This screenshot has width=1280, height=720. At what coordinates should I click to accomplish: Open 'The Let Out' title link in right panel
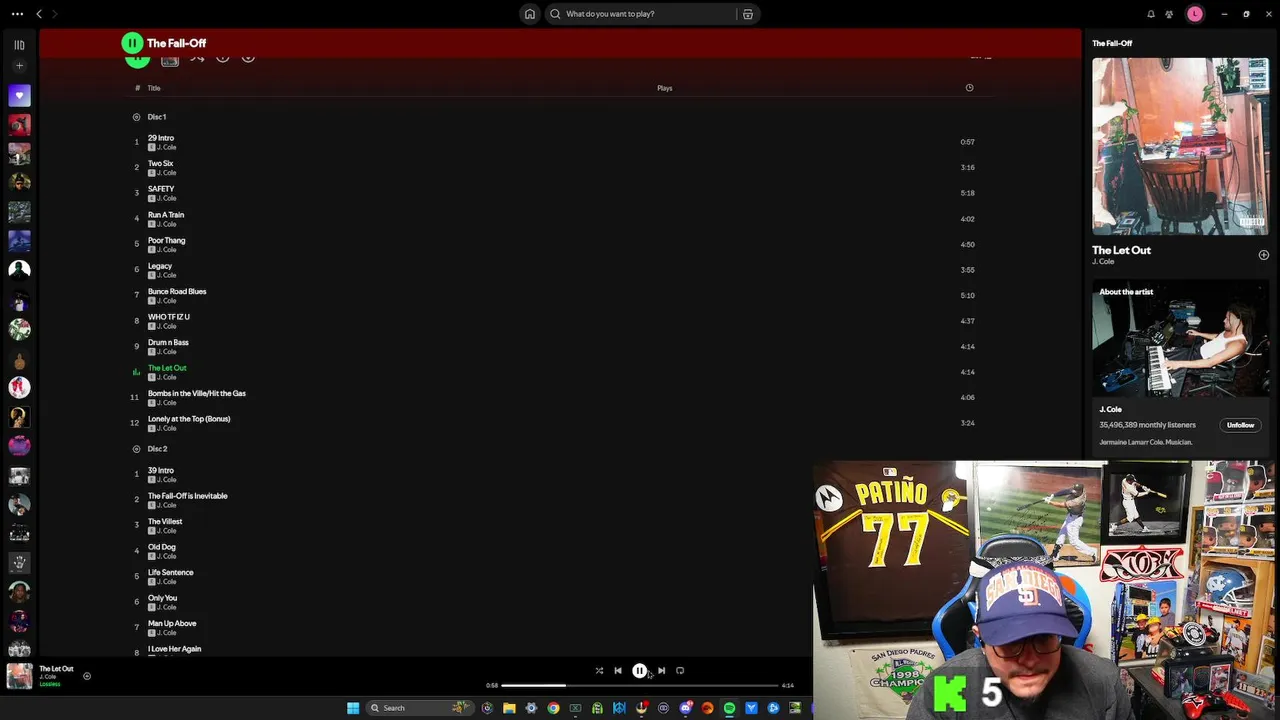[x=1121, y=250]
